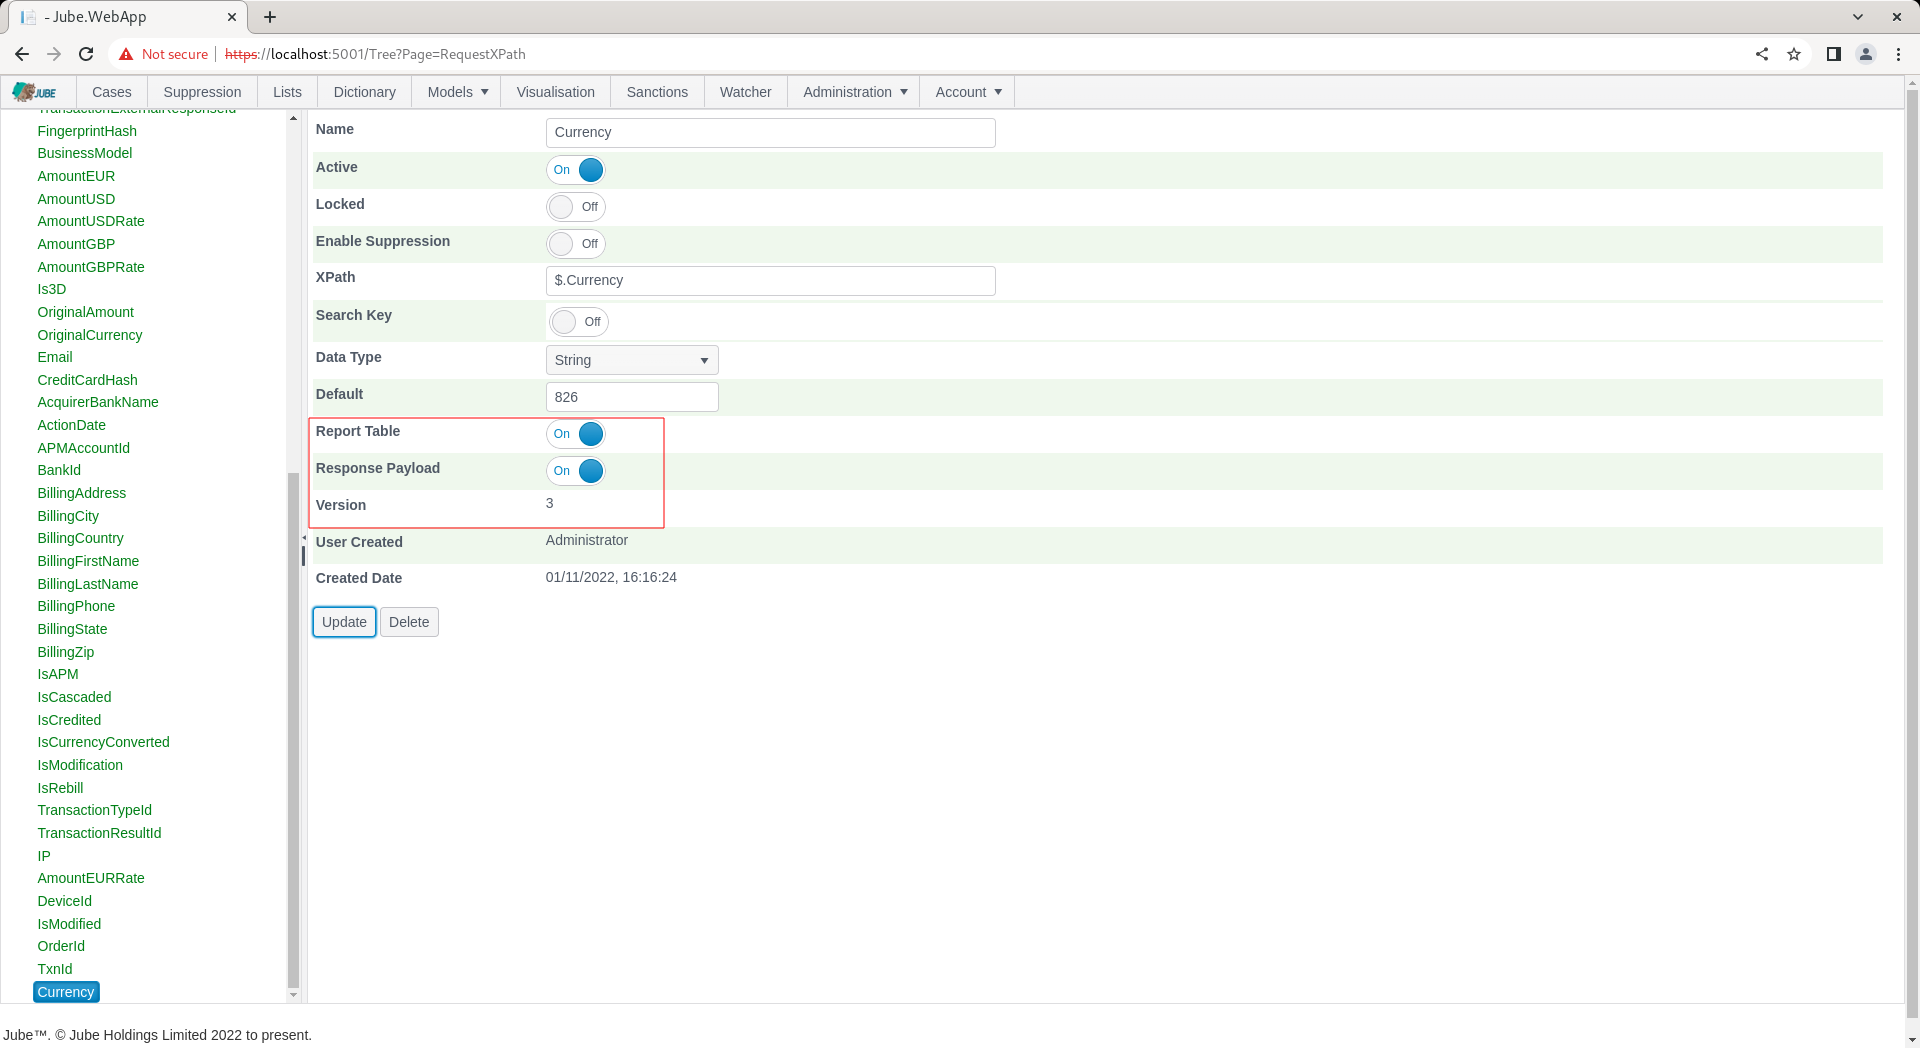Image resolution: width=1920 pixels, height=1048 pixels.
Task: Select Is3D in the tree
Action: [52, 289]
